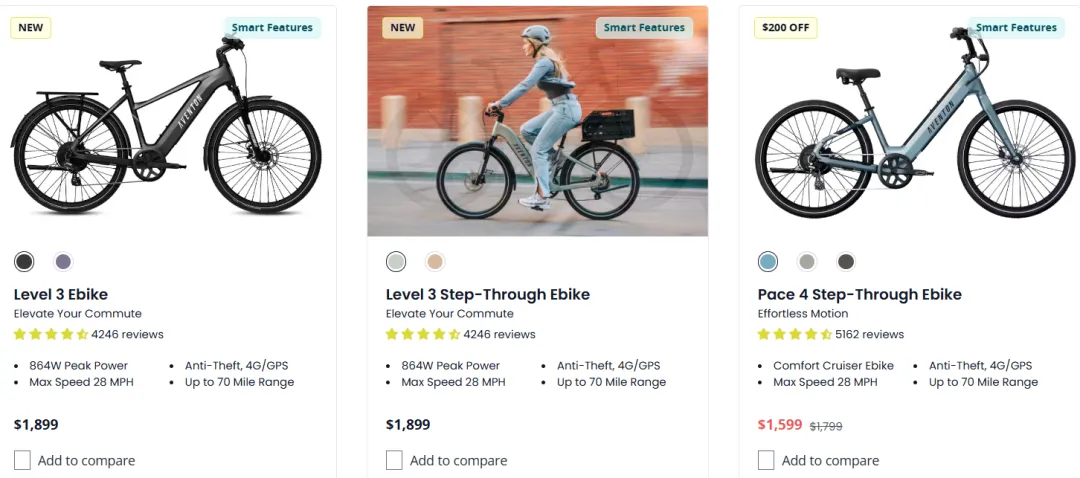Open Level 3 Step-Through Ebike title link

coord(488,294)
